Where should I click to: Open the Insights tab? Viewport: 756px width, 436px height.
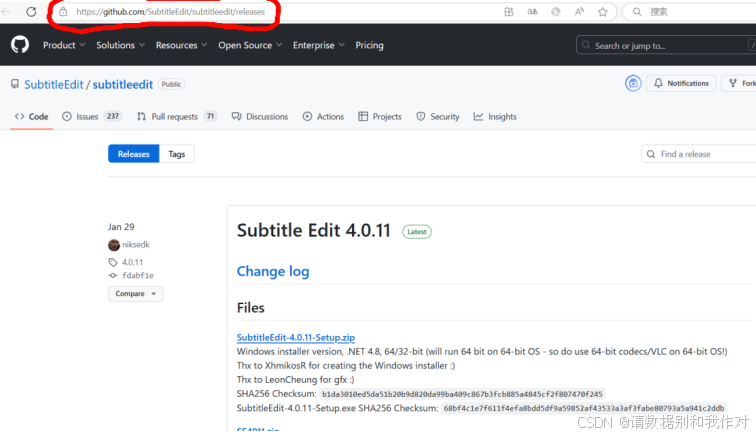[495, 116]
